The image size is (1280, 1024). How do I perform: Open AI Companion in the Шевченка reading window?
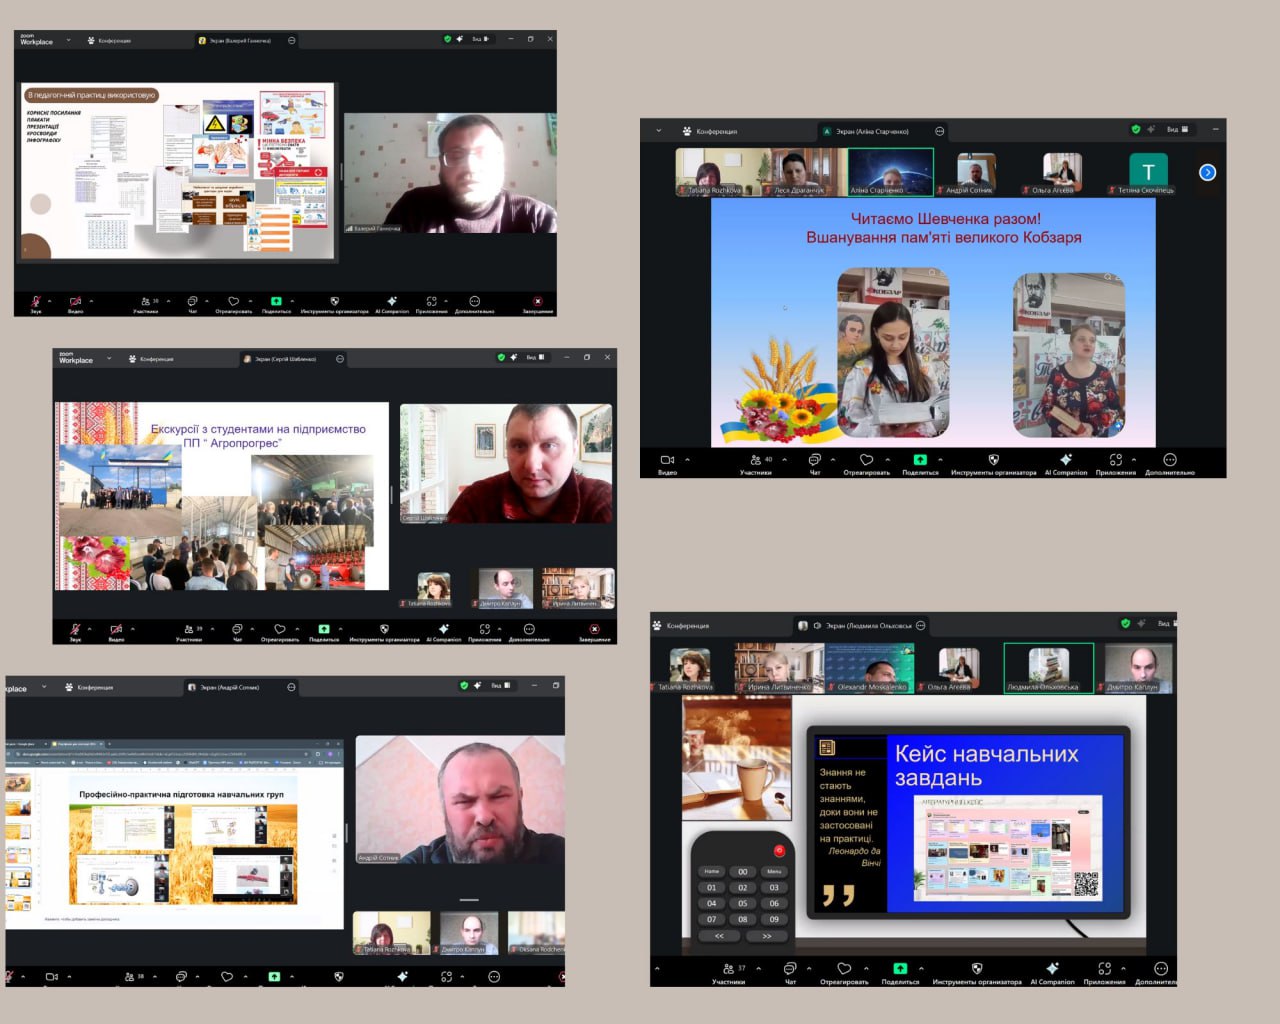click(1066, 462)
